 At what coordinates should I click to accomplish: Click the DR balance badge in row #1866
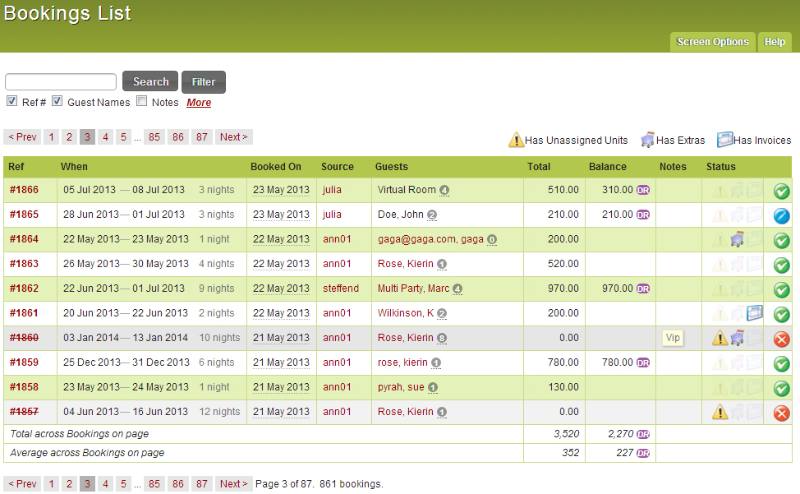tap(643, 190)
